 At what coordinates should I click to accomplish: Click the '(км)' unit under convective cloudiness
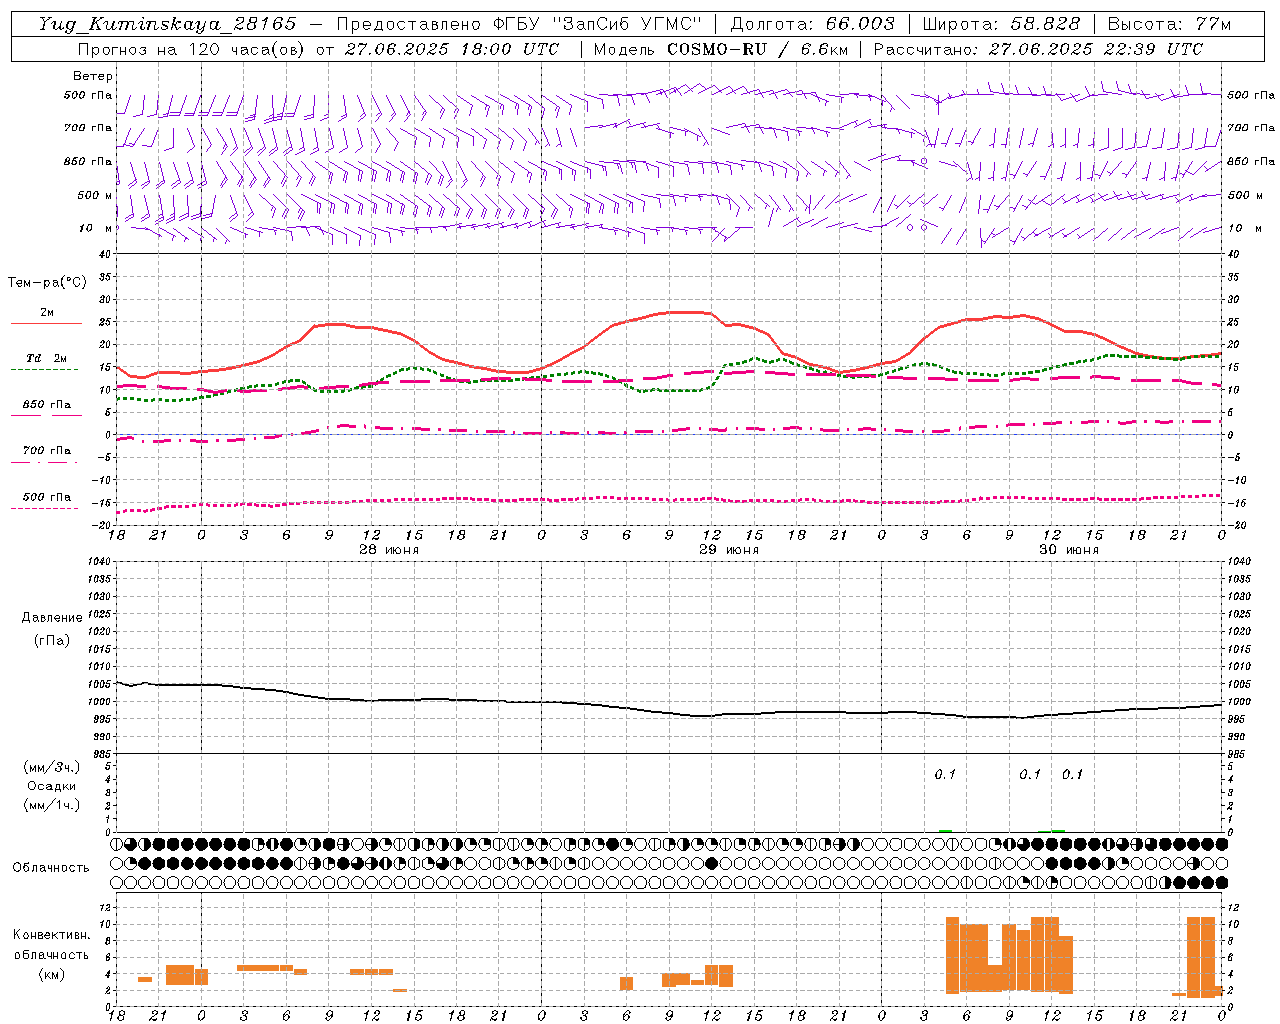52,974
